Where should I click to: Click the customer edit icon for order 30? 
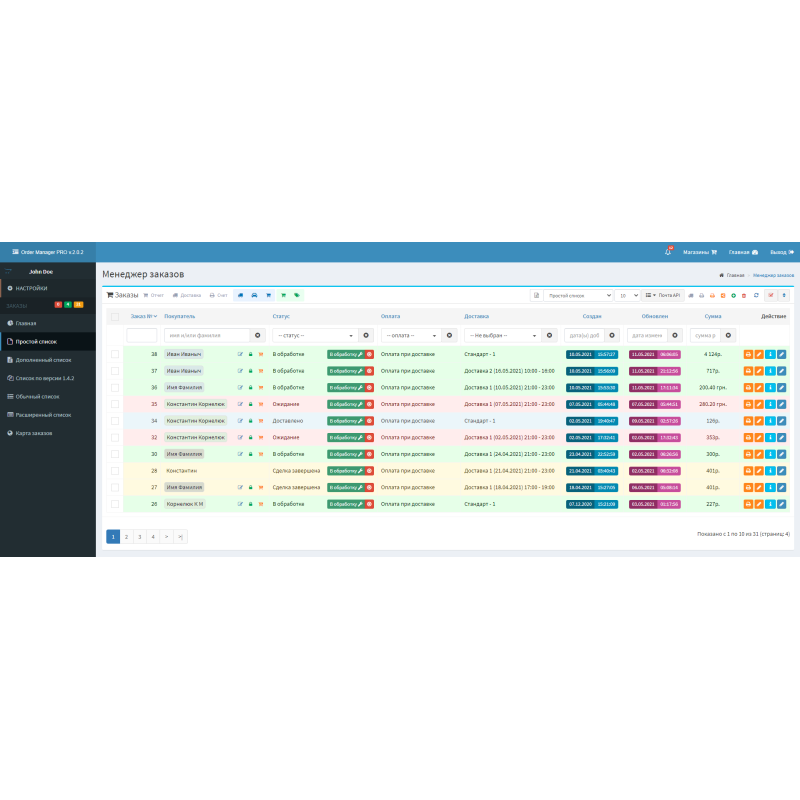tap(240, 454)
